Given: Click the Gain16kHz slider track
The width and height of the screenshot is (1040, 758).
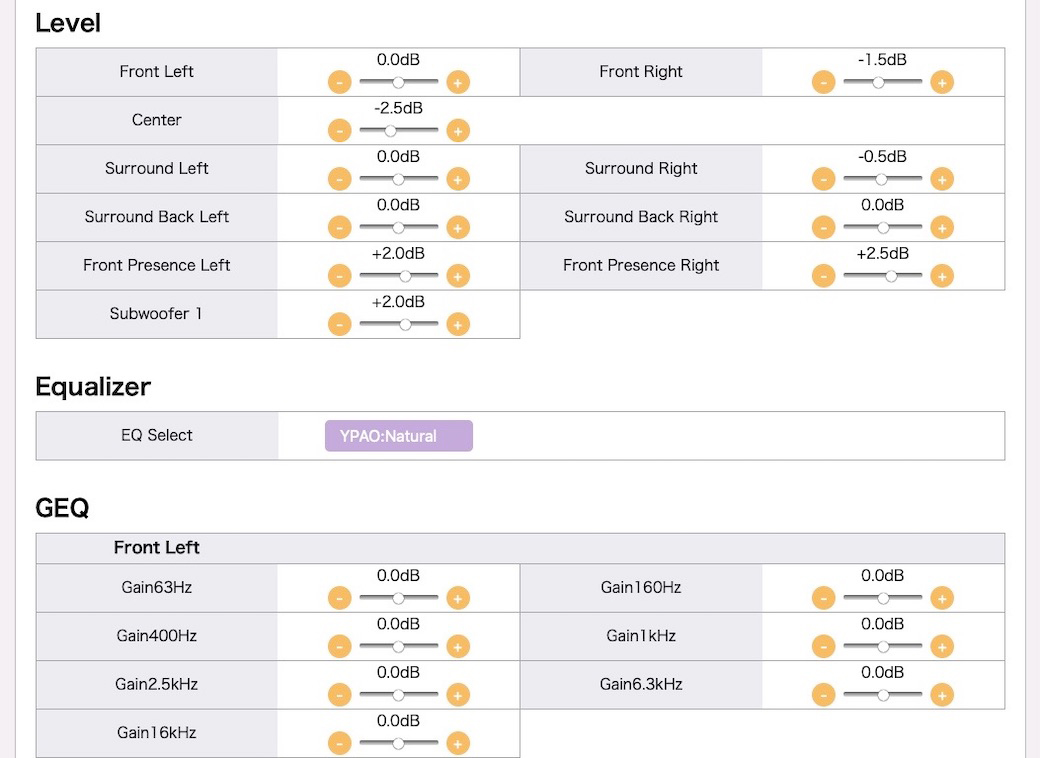Looking at the screenshot, I should tap(399, 743).
